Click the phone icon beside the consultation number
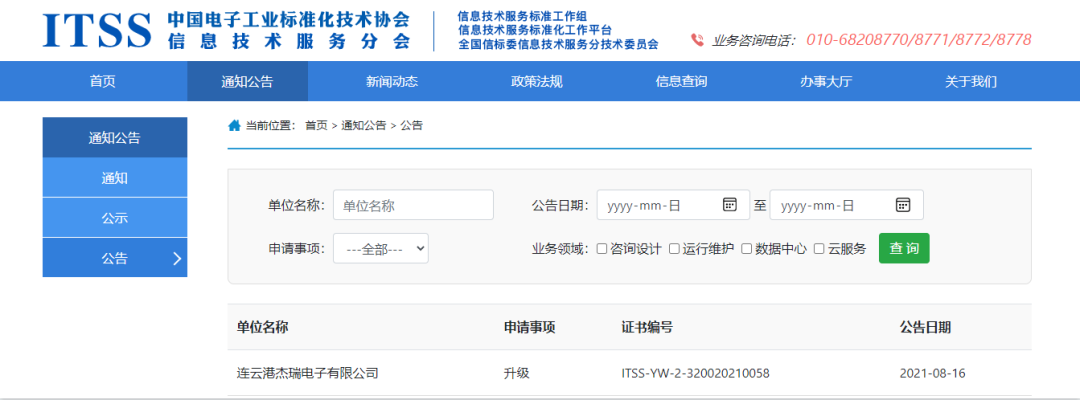The image size is (1080, 400). 697,41
